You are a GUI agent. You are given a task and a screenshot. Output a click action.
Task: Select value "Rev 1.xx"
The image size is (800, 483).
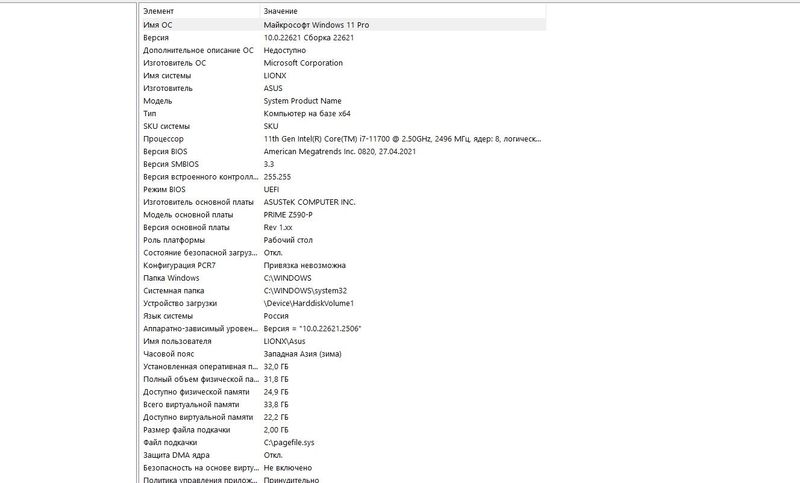(278, 227)
